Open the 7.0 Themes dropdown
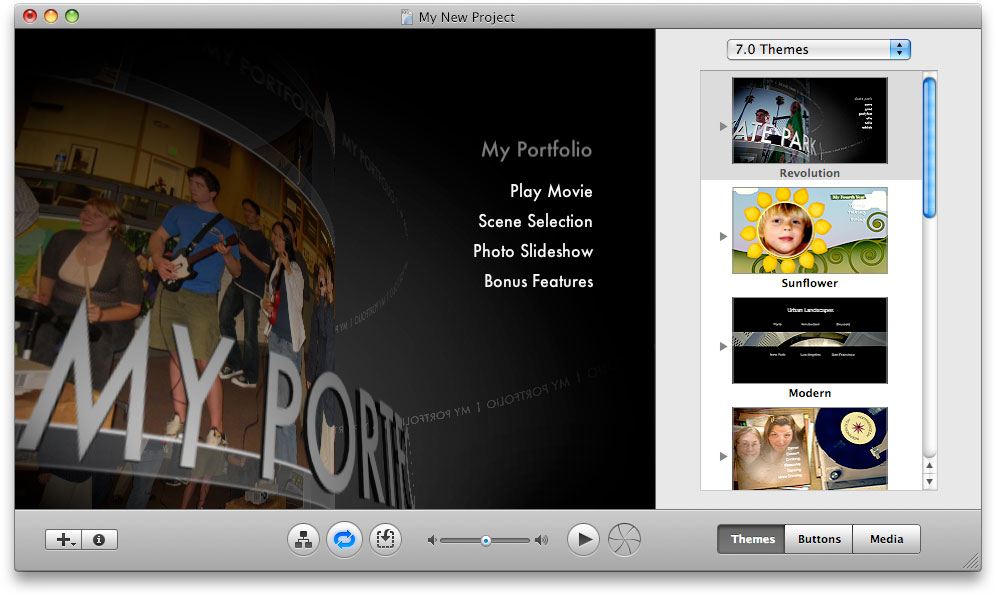Viewport: 996px width, 596px height. 818,49
